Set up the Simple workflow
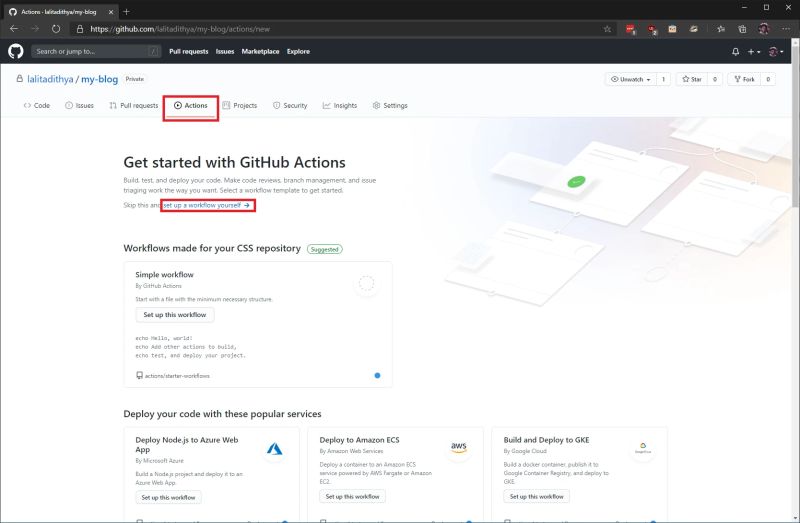This screenshot has height=523, width=800. point(175,315)
